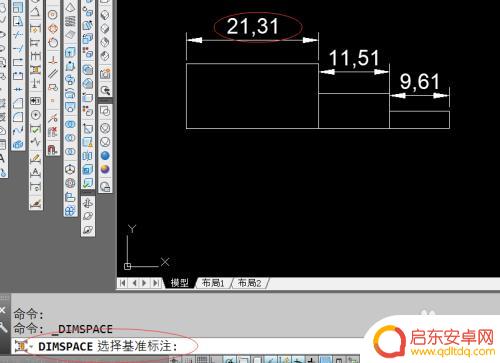Open the 布局1 layout tab
Image resolution: width=500 pixels, height=363 pixels.
pos(213,283)
